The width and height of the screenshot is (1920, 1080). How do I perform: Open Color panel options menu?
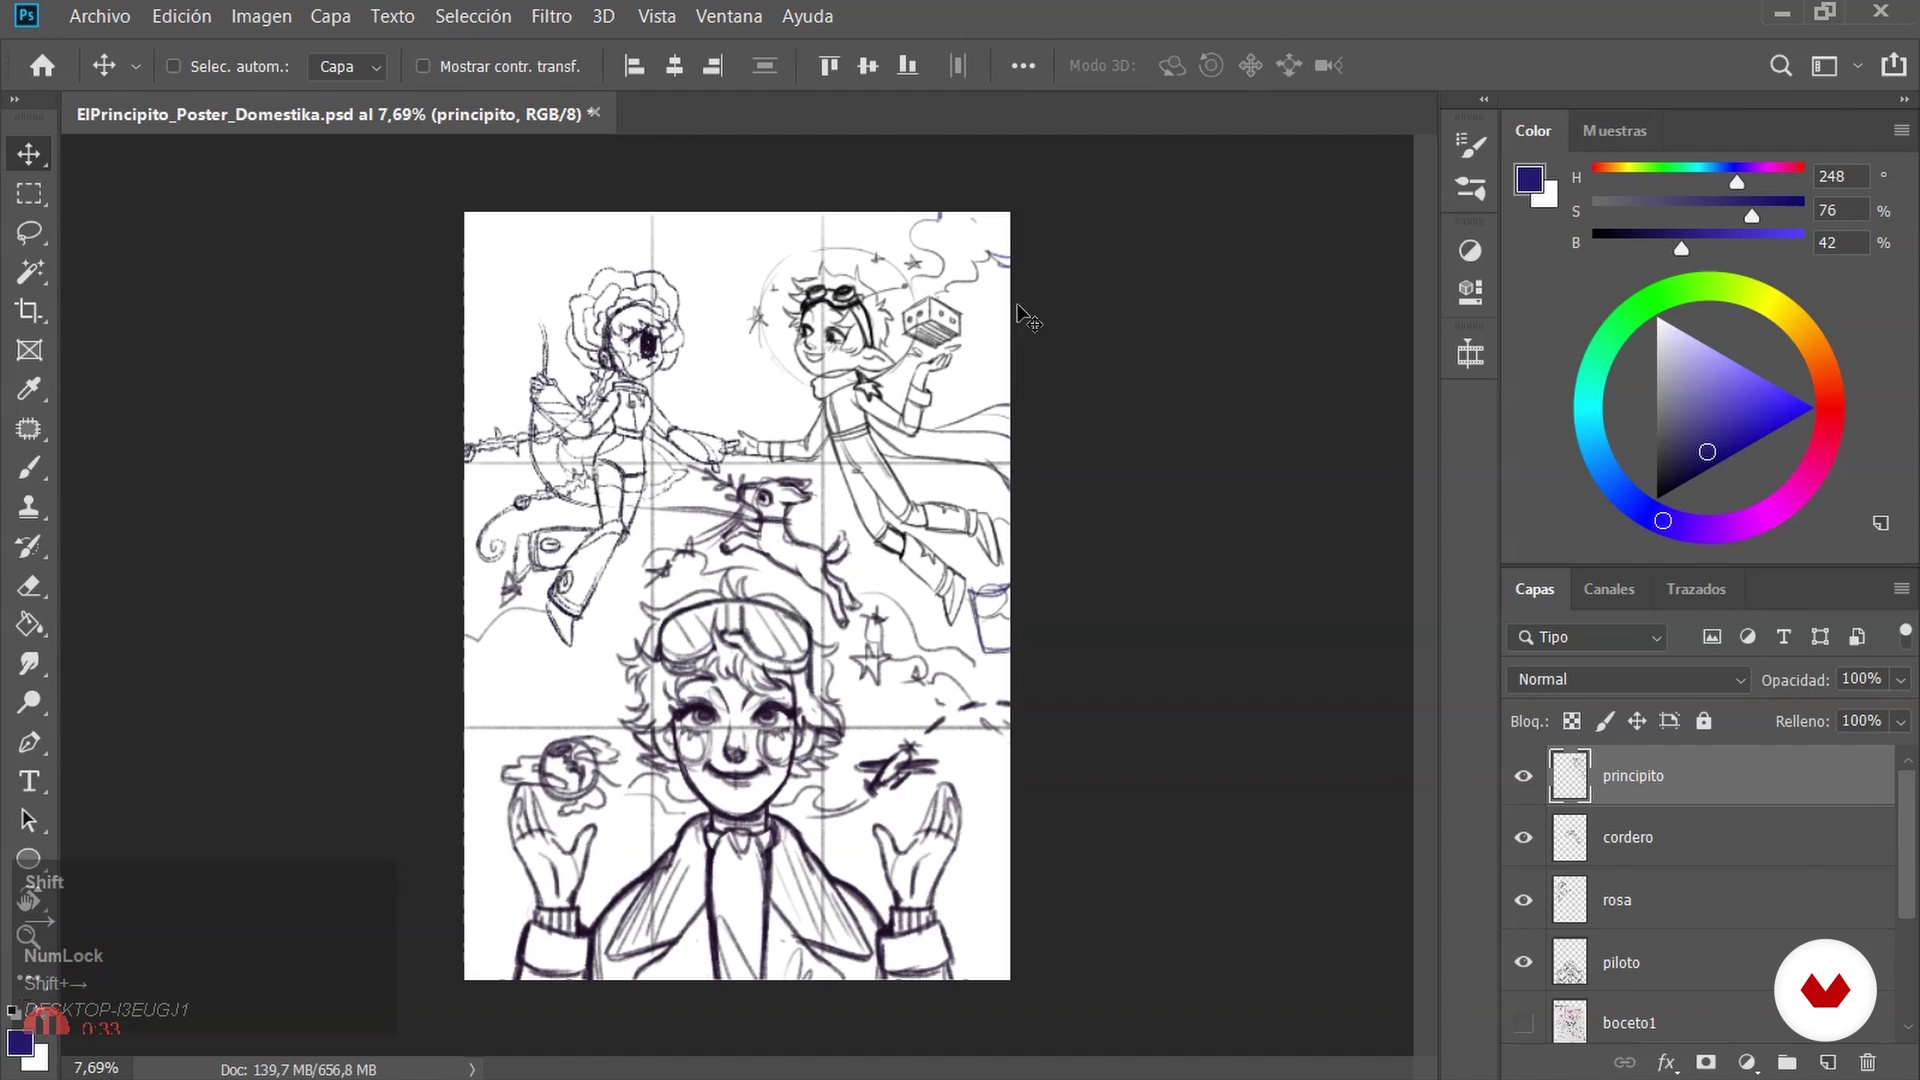pyautogui.click(x=1901, y=131)
